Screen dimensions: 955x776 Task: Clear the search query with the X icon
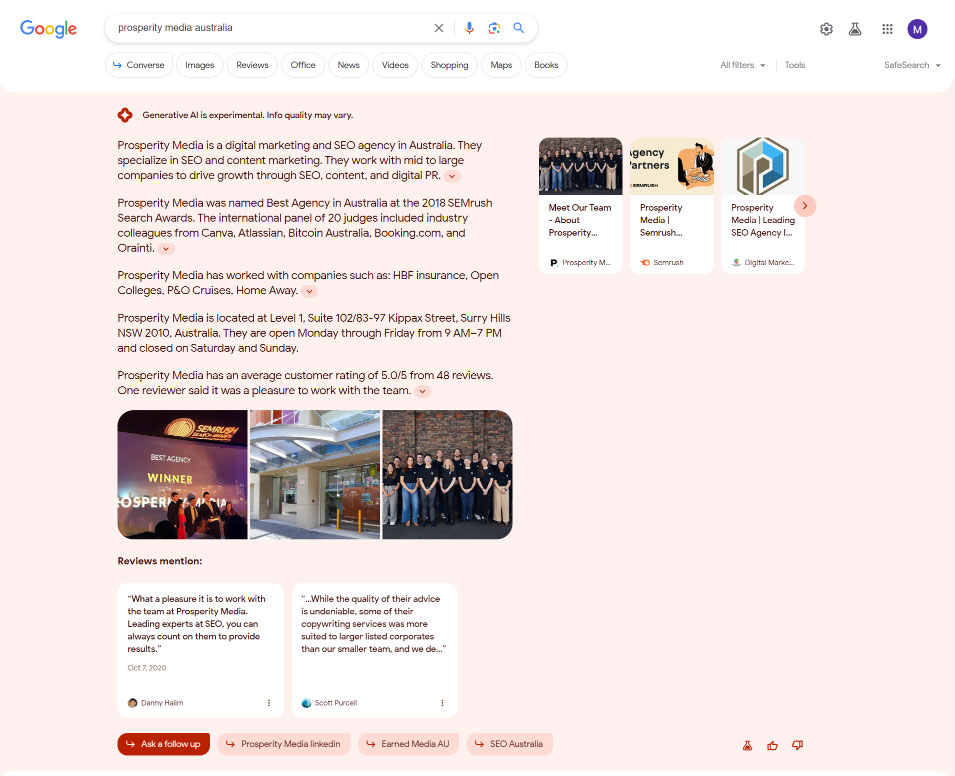[x=439, y=28]
